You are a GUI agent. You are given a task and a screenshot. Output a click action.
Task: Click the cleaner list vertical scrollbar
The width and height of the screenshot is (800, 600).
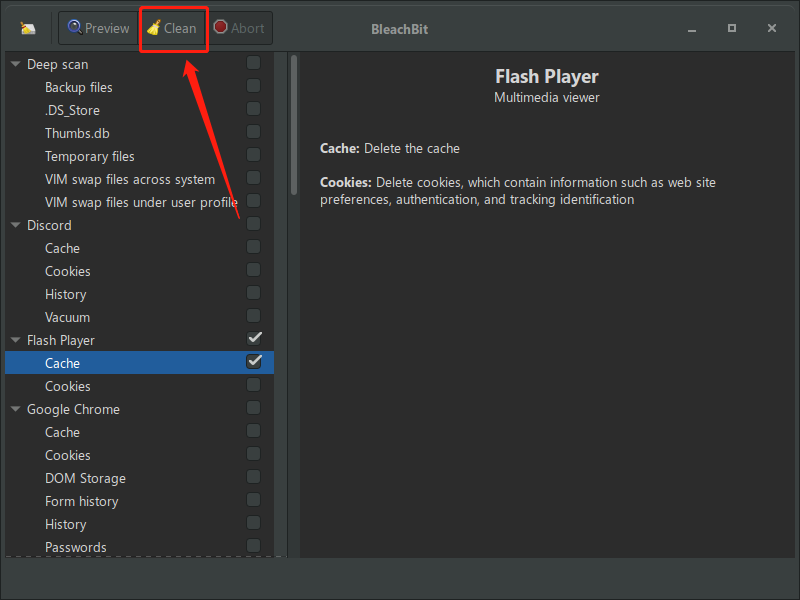pyautogui.click(x=294, y=125)
